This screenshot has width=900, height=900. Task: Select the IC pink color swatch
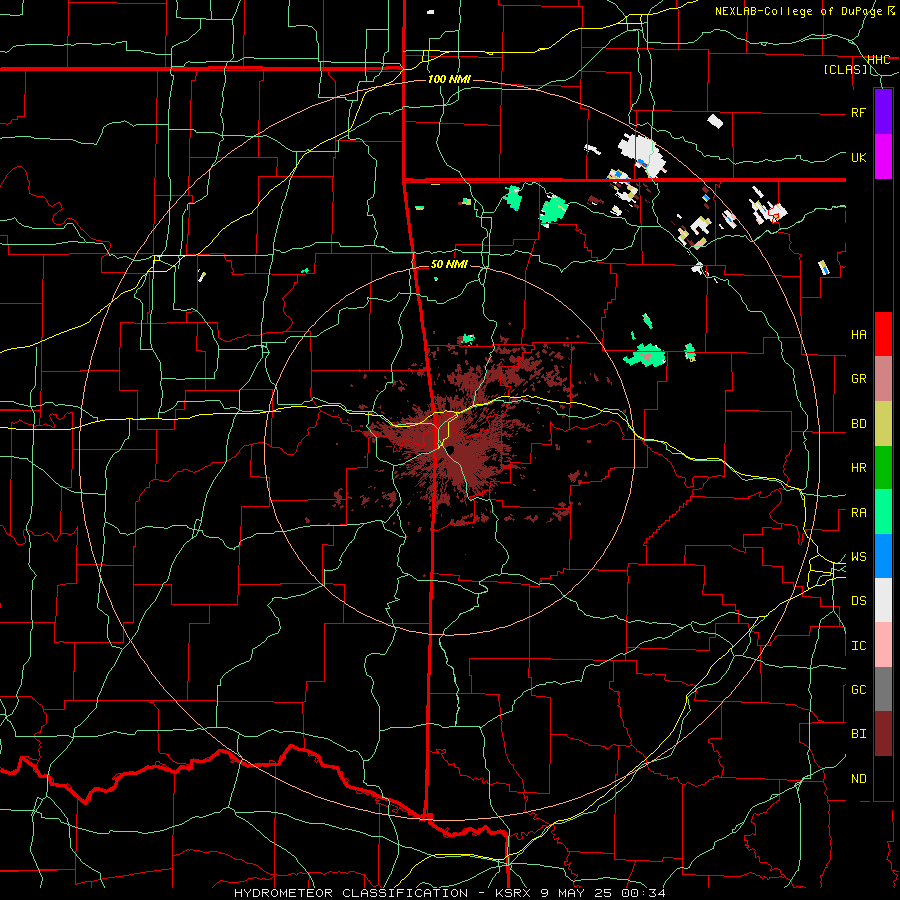883,645
